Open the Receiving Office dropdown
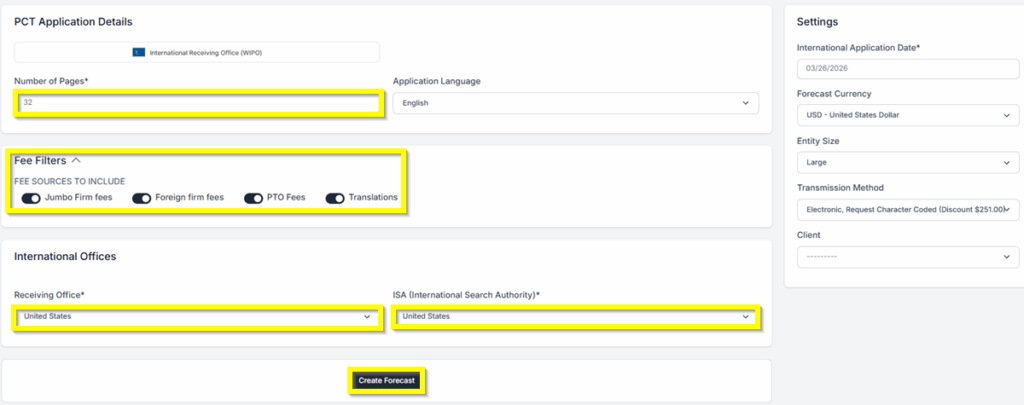This screenshot has width=1024, height=405. click(197, 317)
